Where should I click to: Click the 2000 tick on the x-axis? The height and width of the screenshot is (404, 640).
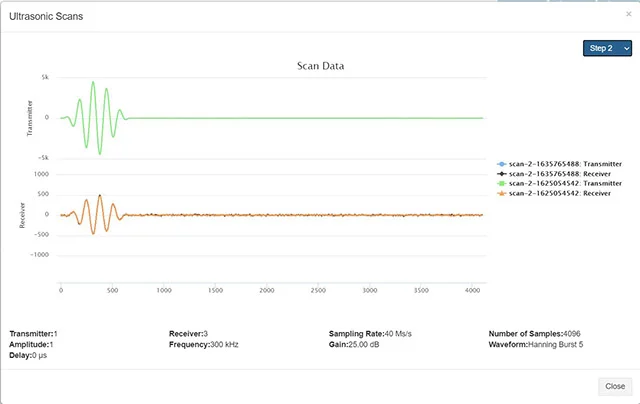click(266, 290)
